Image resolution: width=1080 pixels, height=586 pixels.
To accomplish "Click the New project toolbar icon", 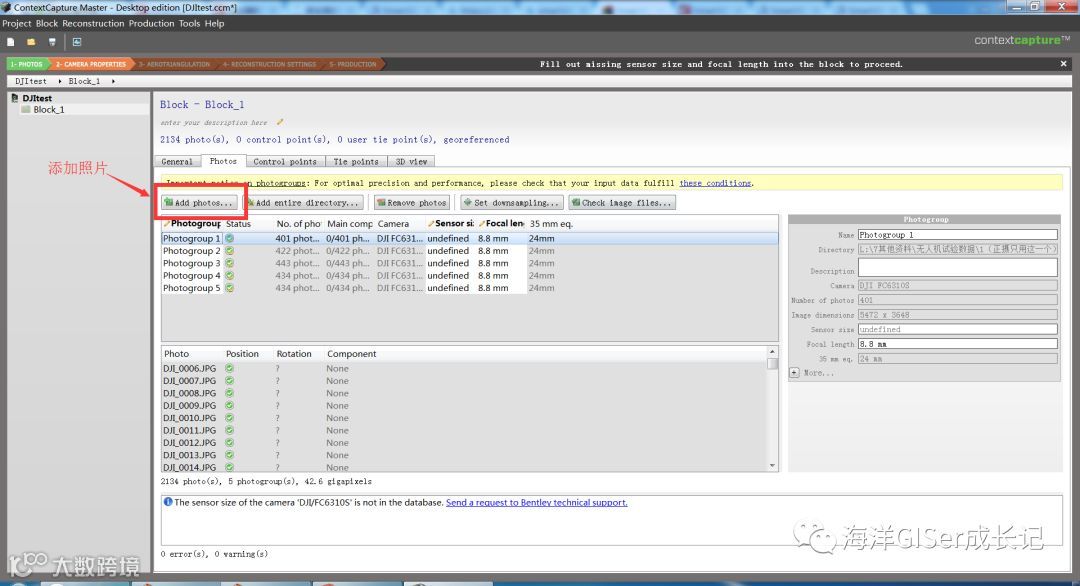I will pyautogui.click(x=10, y=42).
